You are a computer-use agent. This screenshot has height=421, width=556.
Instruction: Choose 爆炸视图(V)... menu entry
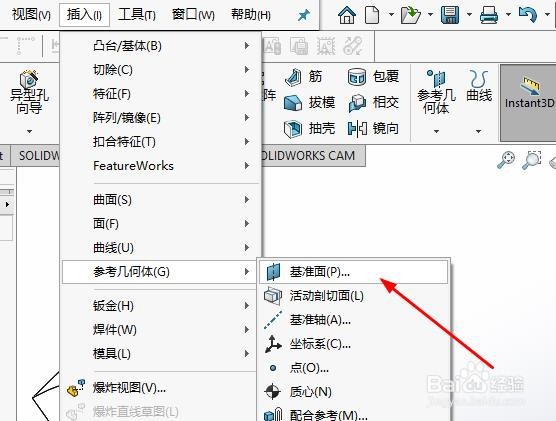pos(160,388)
